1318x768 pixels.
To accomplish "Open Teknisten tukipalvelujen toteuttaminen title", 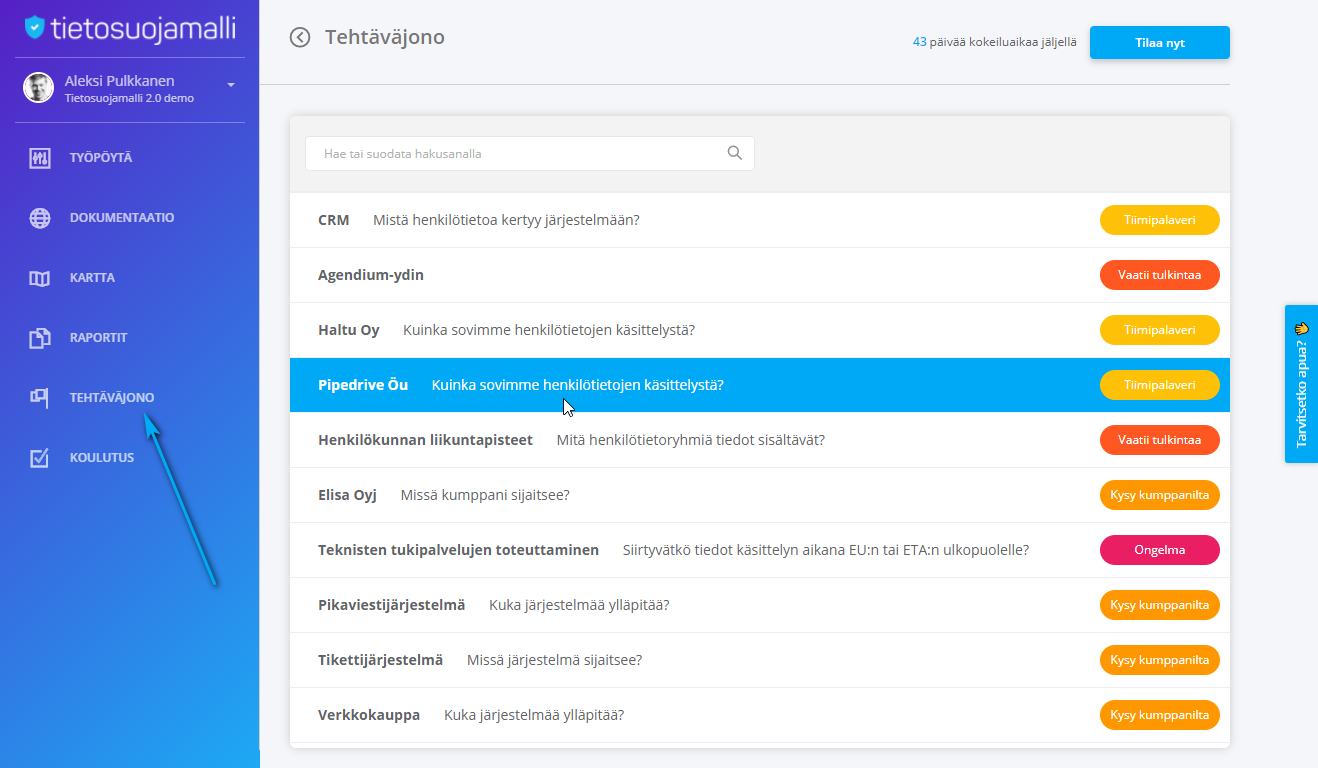I will click(458, 550).
